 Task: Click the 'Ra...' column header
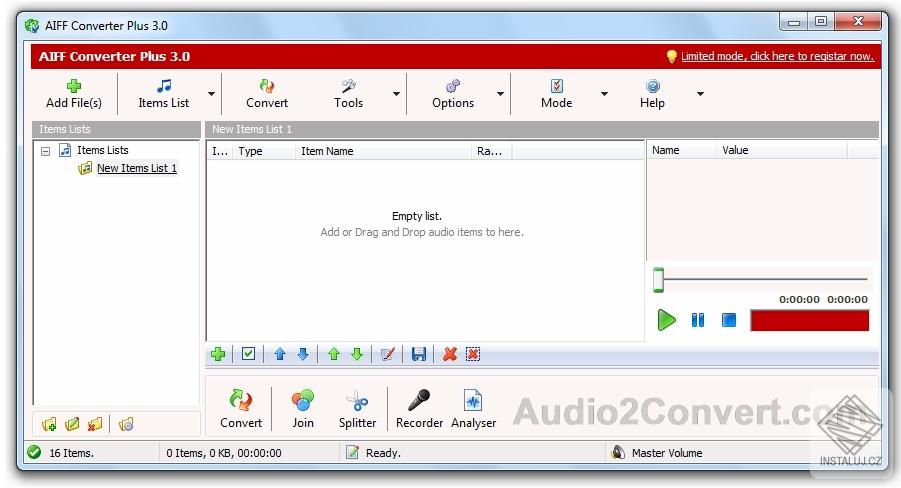(491, 151)
